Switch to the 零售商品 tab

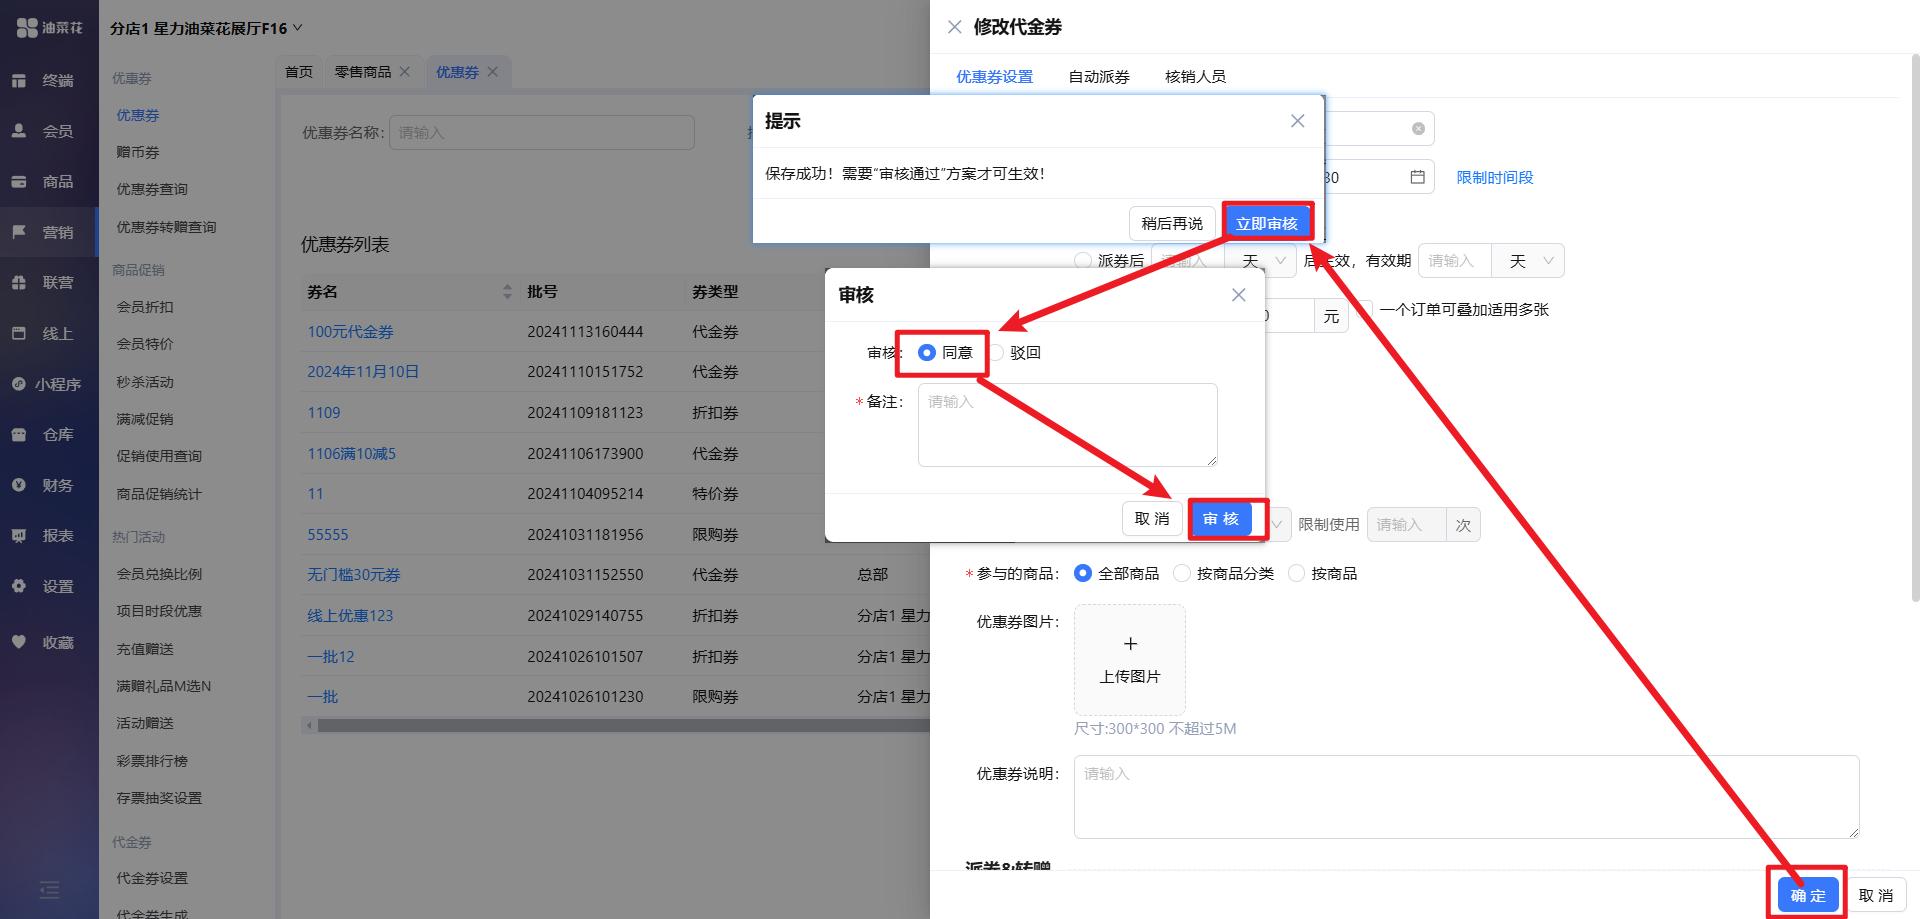363,71
